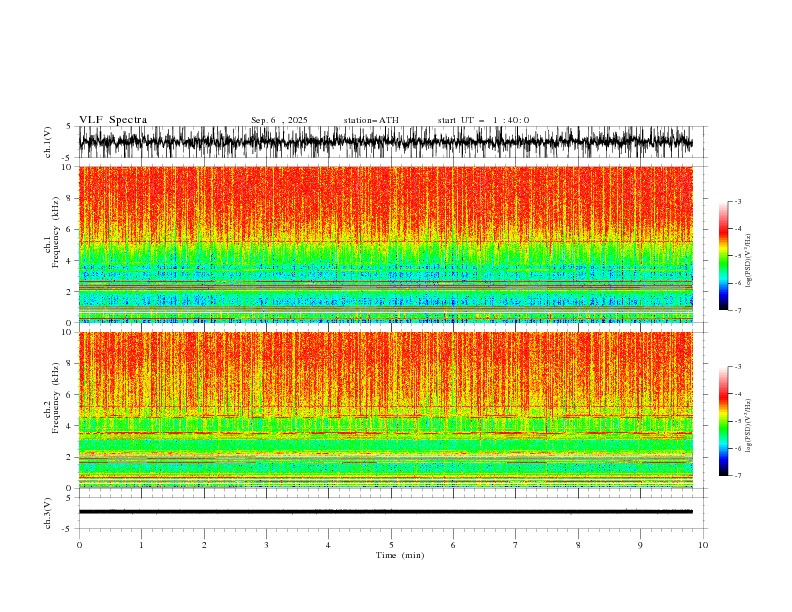Viewport: 792px width, 612px height.
Task: Click the 'Time (min)' axis label
Action: pos(400,555)
